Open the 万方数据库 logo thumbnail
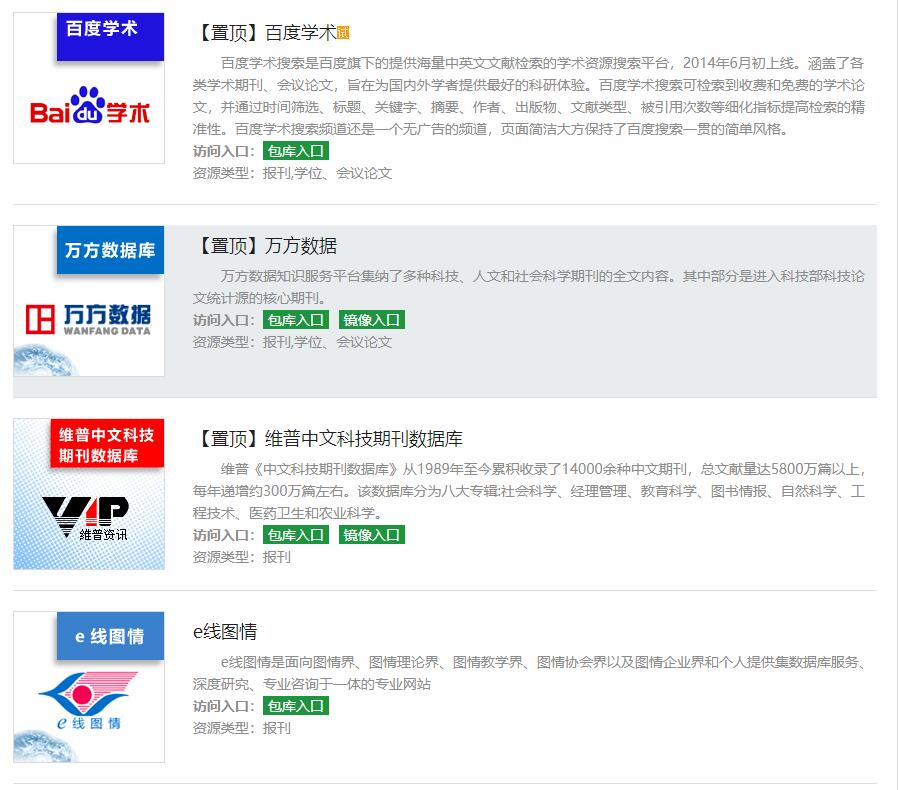 [x=89, y=301]
